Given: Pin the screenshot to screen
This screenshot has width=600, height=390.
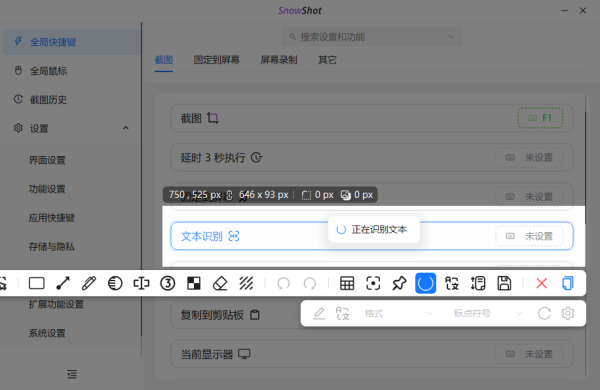Looking at the screenshot, I should [399, 284].
